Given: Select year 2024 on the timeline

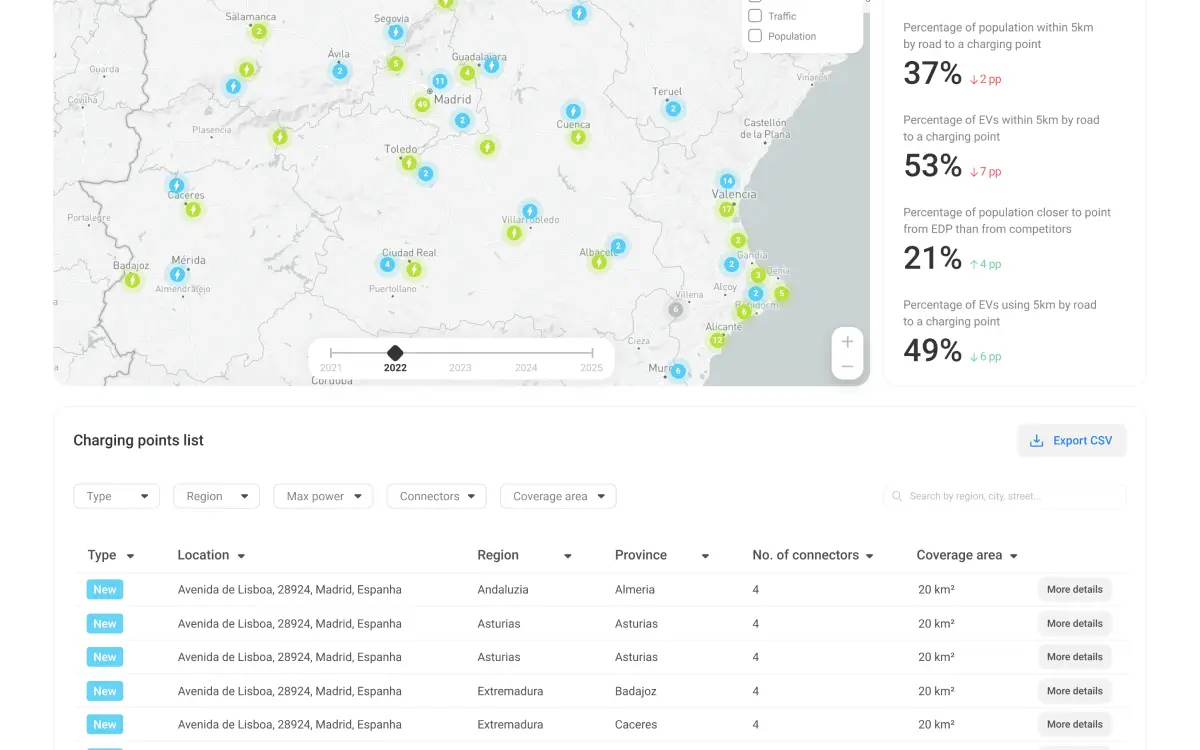Looking at the screenshot, I should (x=526, y=368).
